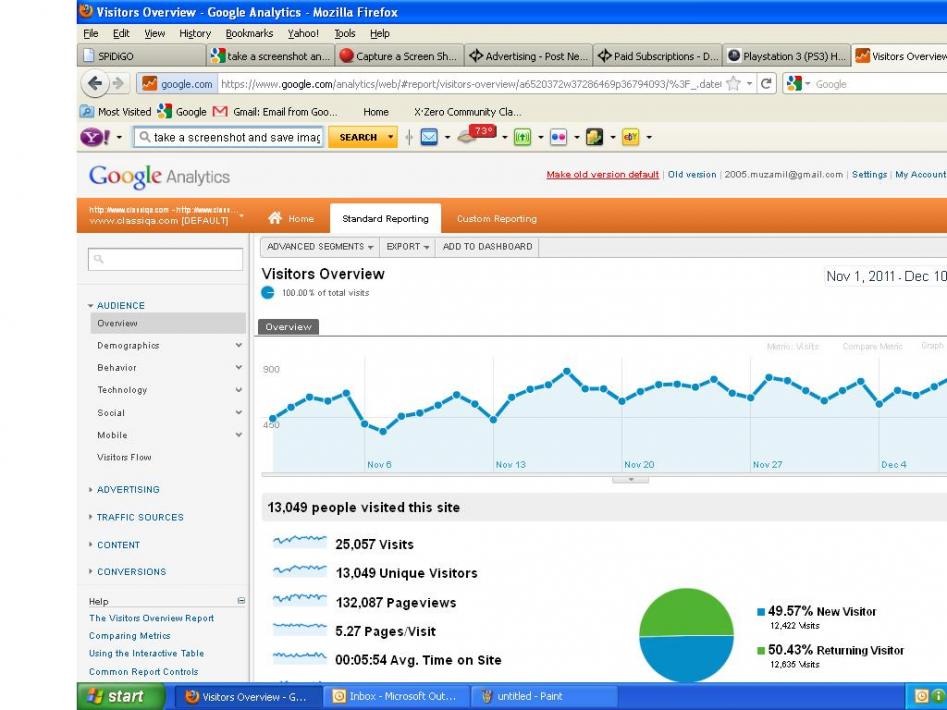
Task: Expand the Technology submenu chevron
Action: click(239, 390)
